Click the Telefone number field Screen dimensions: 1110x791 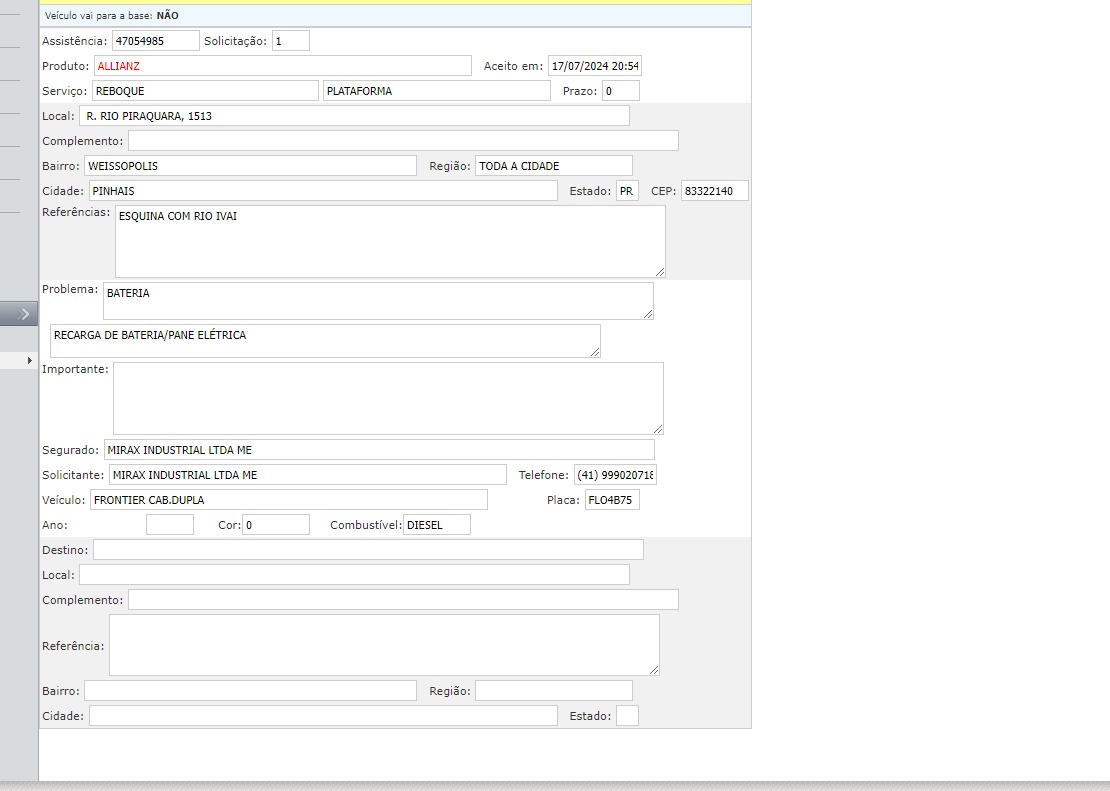[x=615, y=475]
